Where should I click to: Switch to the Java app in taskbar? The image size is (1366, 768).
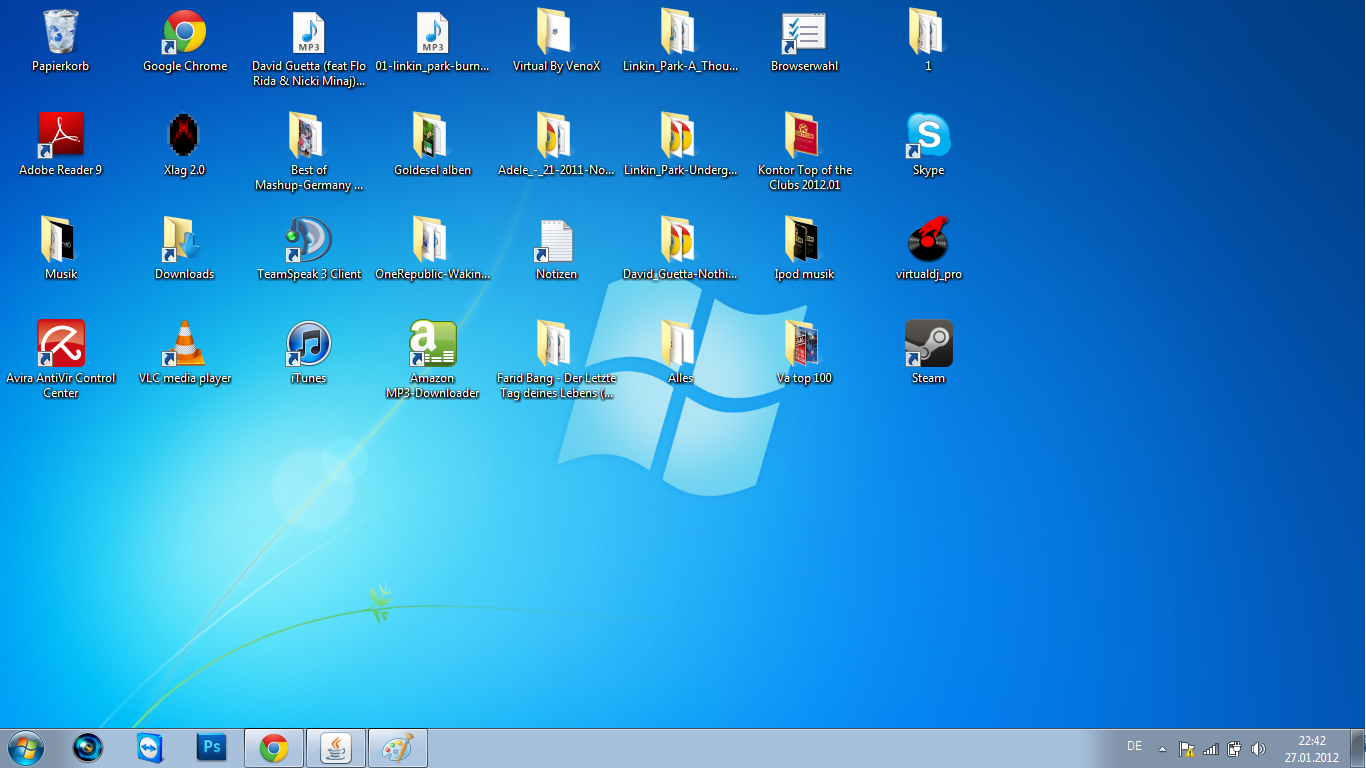coord(335,747)
